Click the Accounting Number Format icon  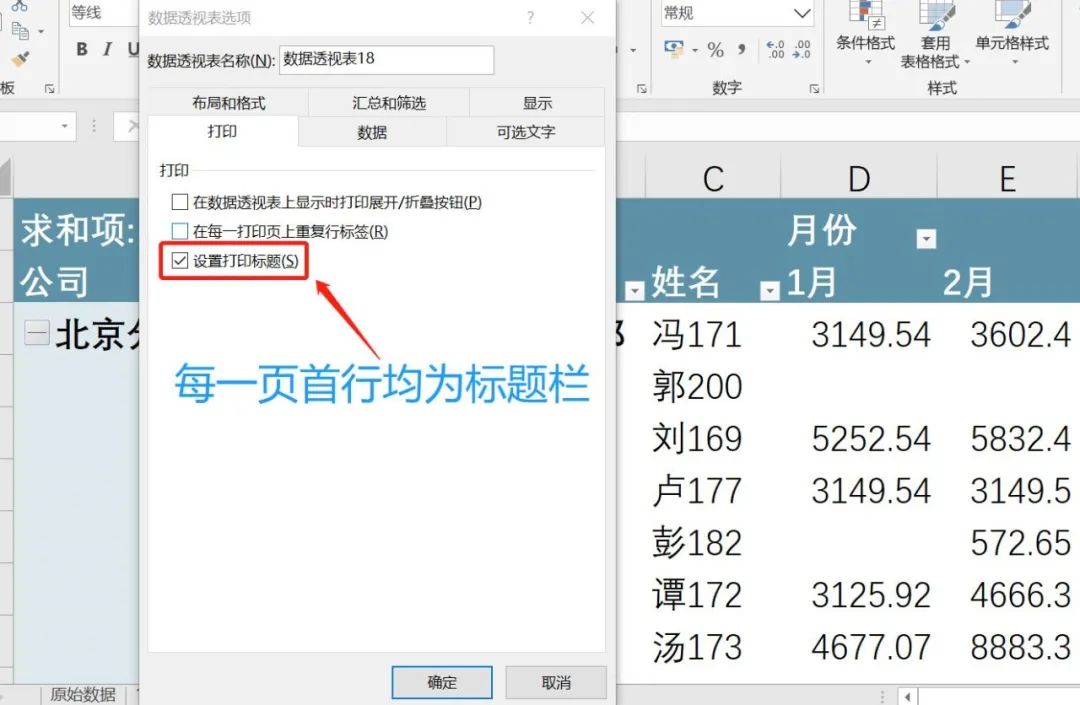tap(674, 49)
